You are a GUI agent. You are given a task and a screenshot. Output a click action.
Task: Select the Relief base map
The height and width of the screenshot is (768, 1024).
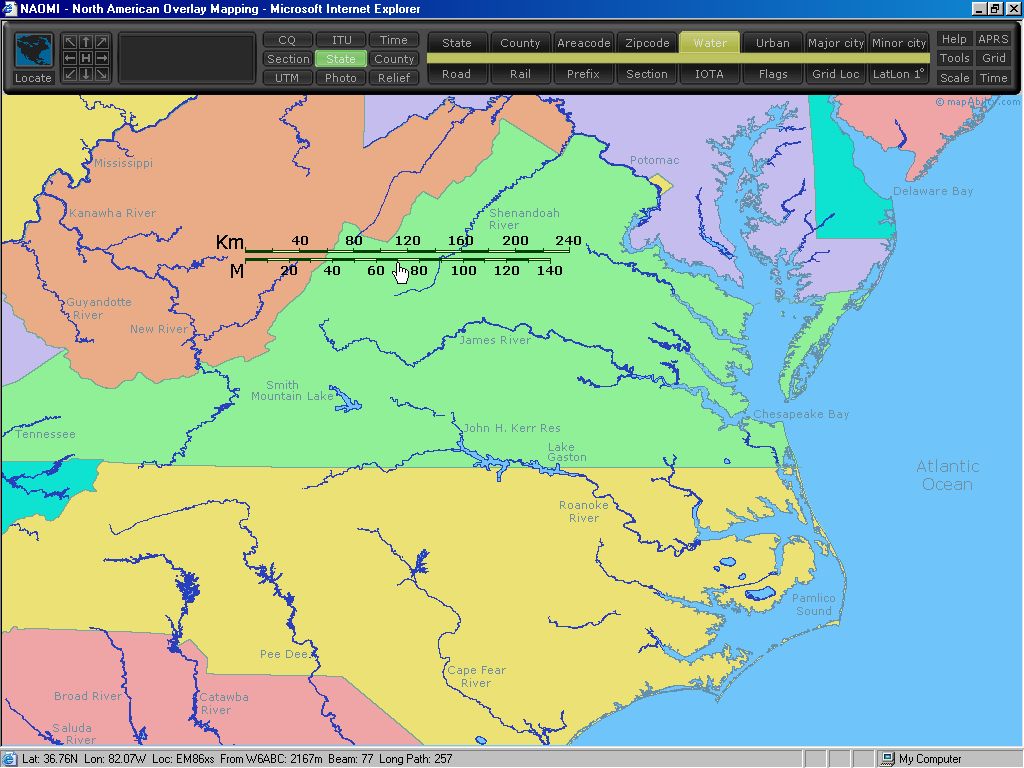click(394, 78)
